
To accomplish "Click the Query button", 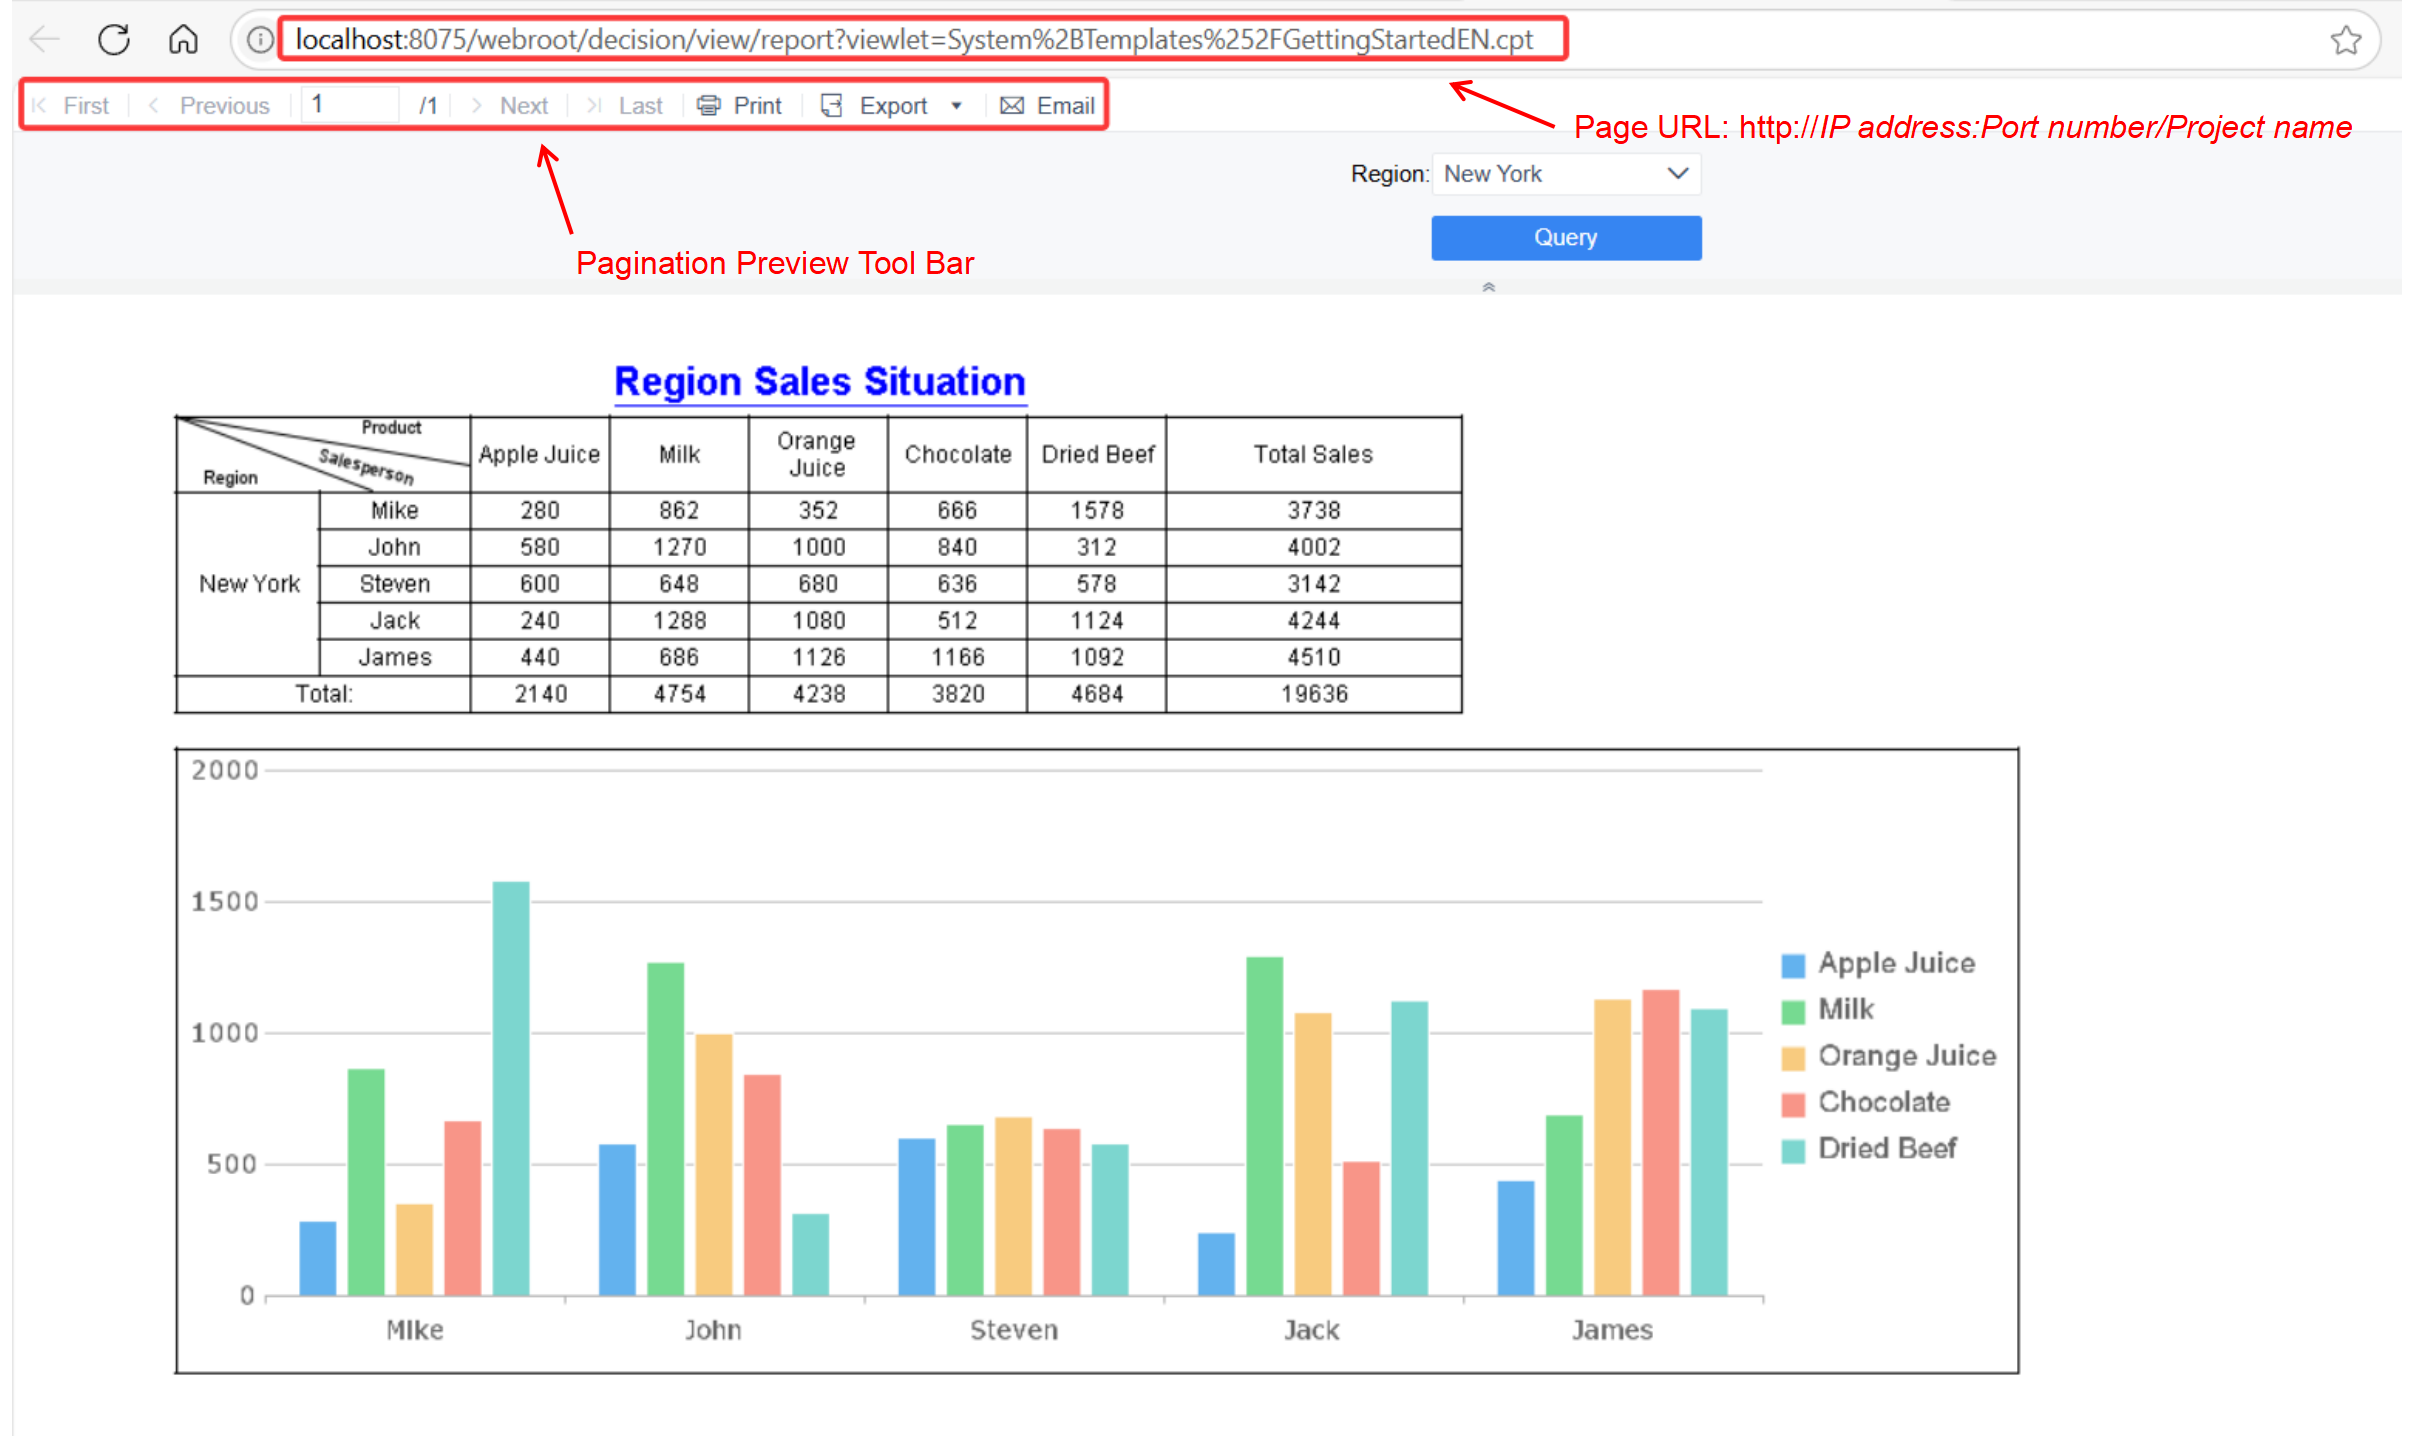I will [1565, 237].
